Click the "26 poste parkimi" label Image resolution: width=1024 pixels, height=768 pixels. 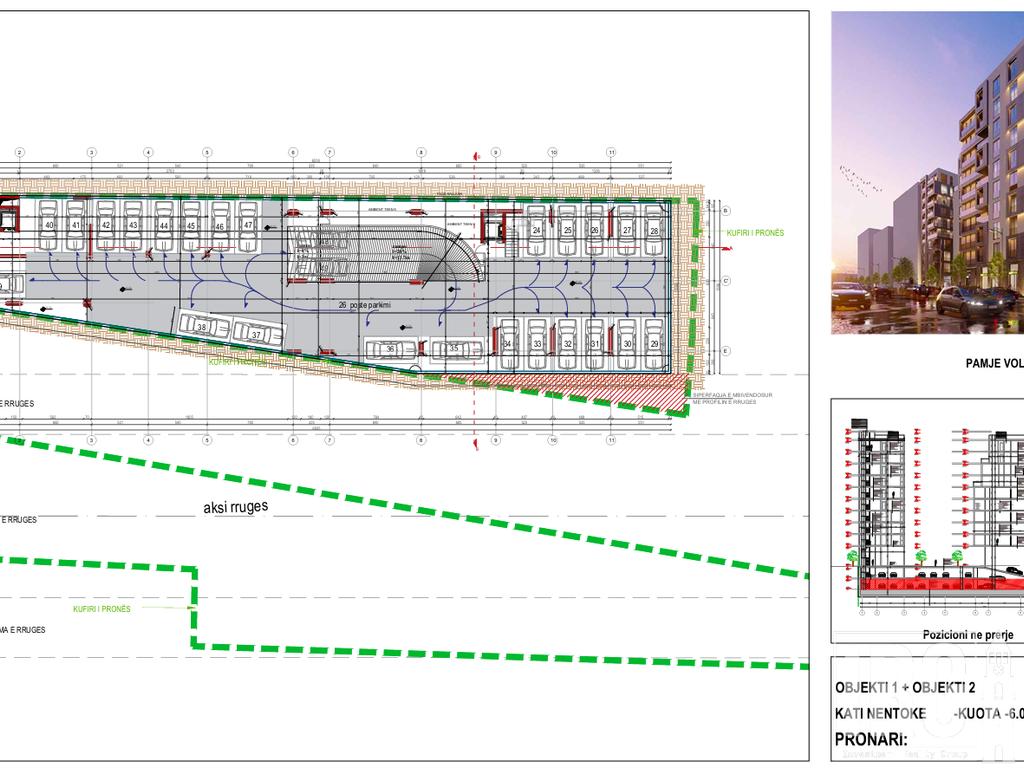[x=364, y=305]
